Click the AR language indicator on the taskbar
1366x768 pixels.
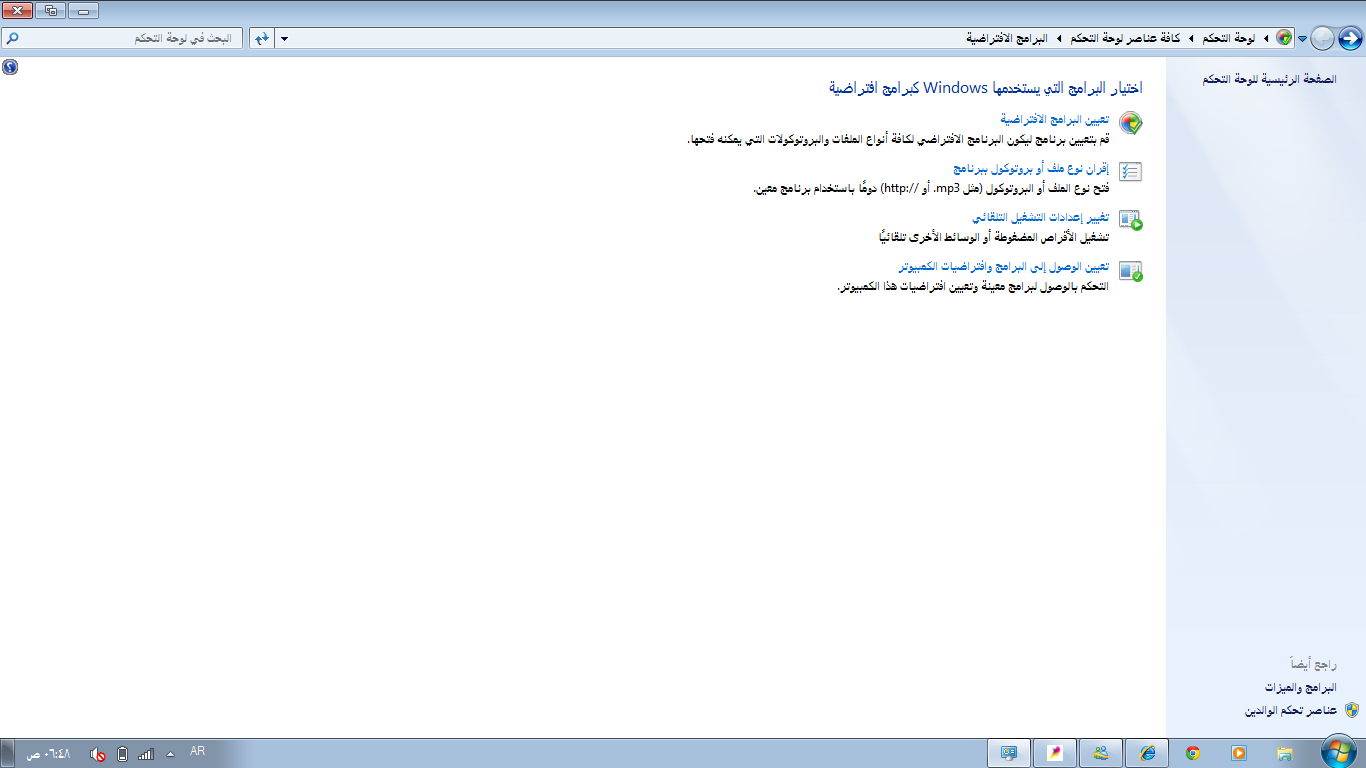pos(197,750)
